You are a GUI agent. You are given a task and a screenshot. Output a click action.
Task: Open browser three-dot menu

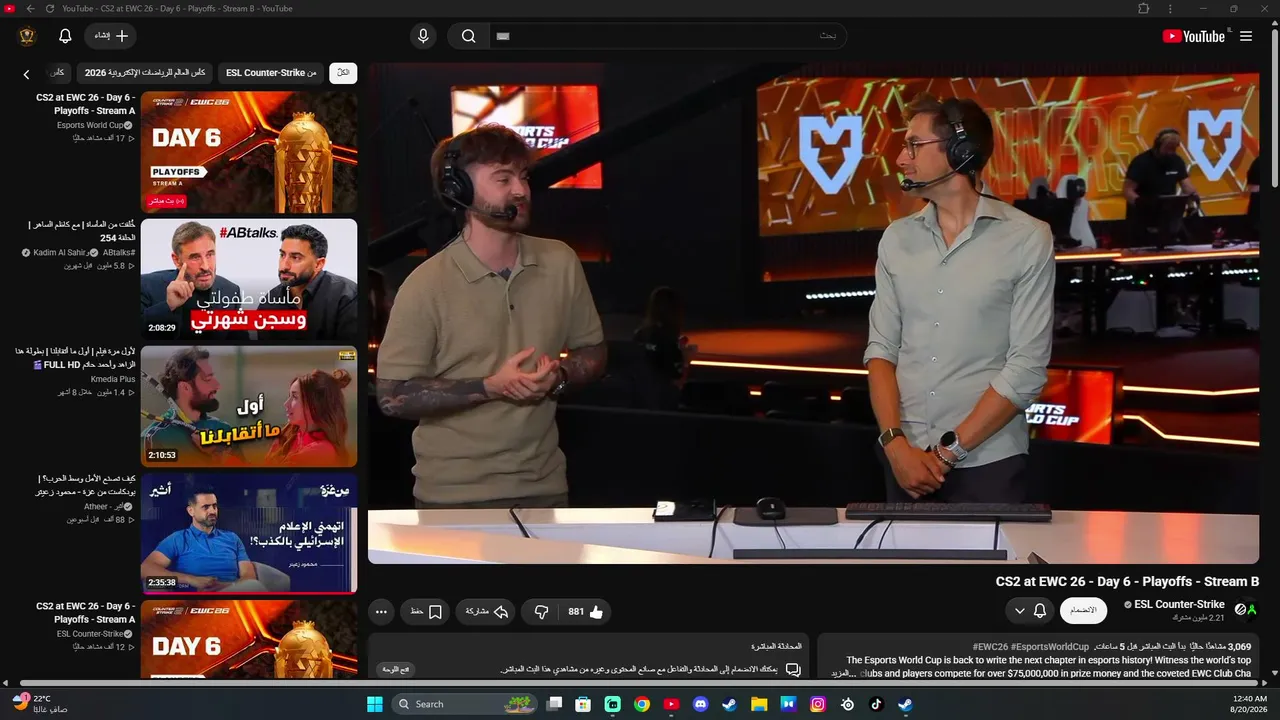click(1170, 9)
